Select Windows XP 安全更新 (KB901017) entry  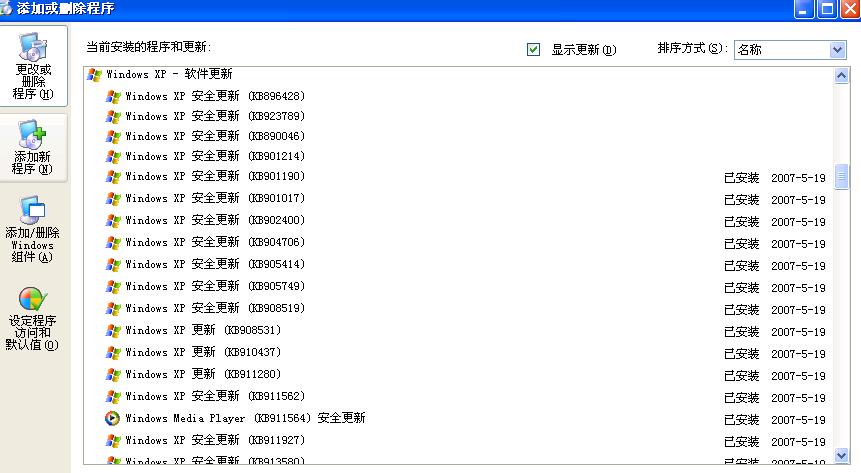tap(215, 198)
